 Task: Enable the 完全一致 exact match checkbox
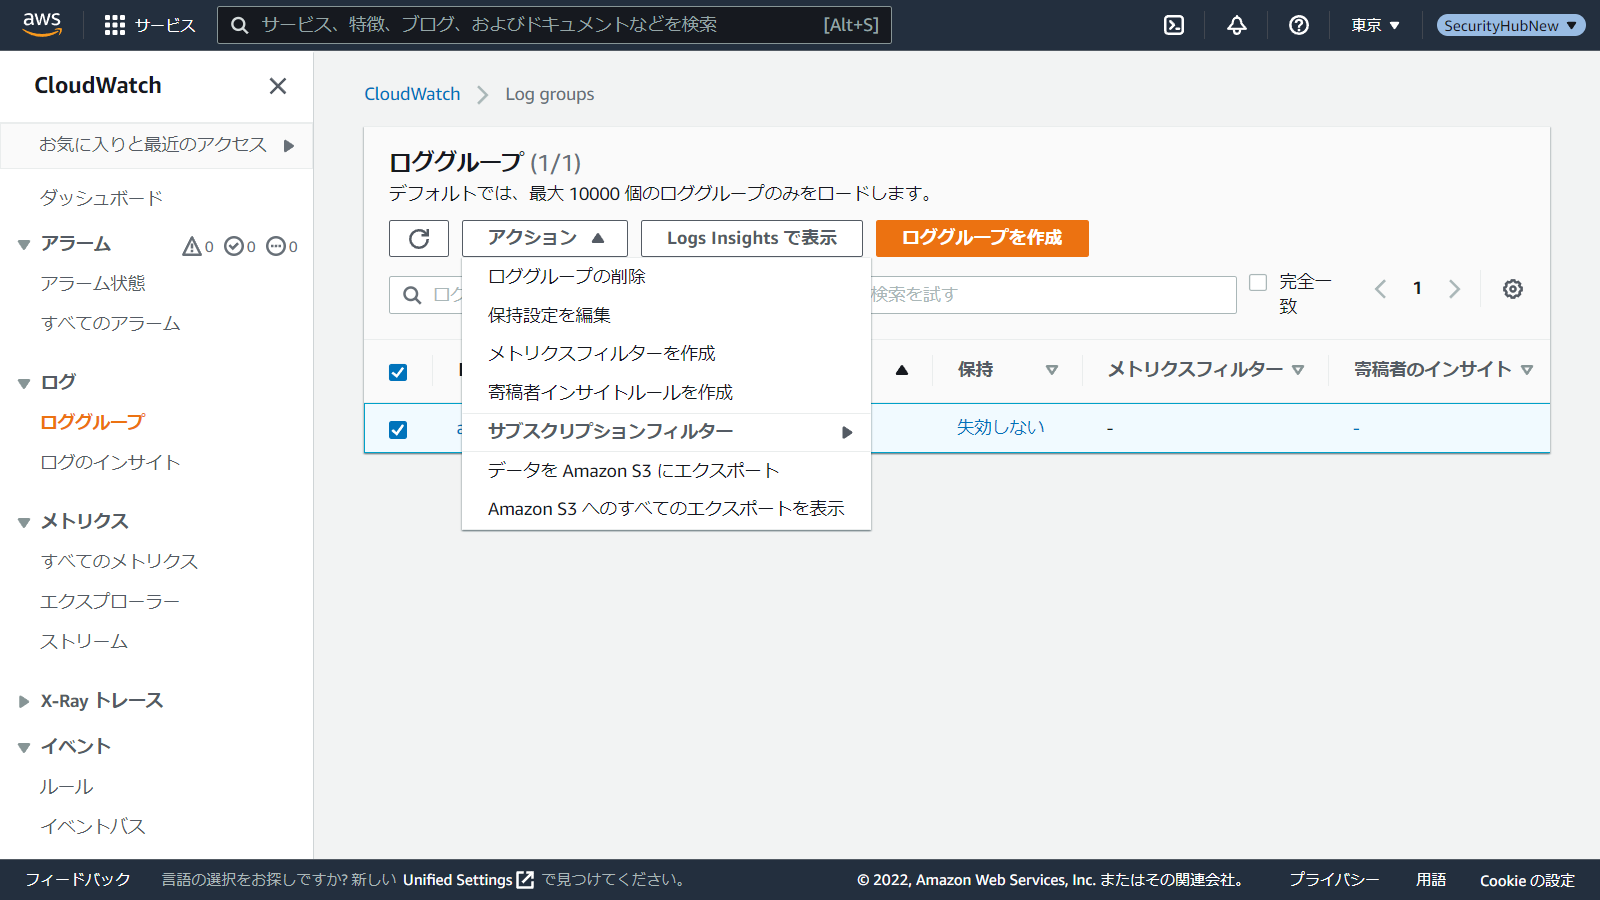pyautogui.click(x=1258, y=282)
